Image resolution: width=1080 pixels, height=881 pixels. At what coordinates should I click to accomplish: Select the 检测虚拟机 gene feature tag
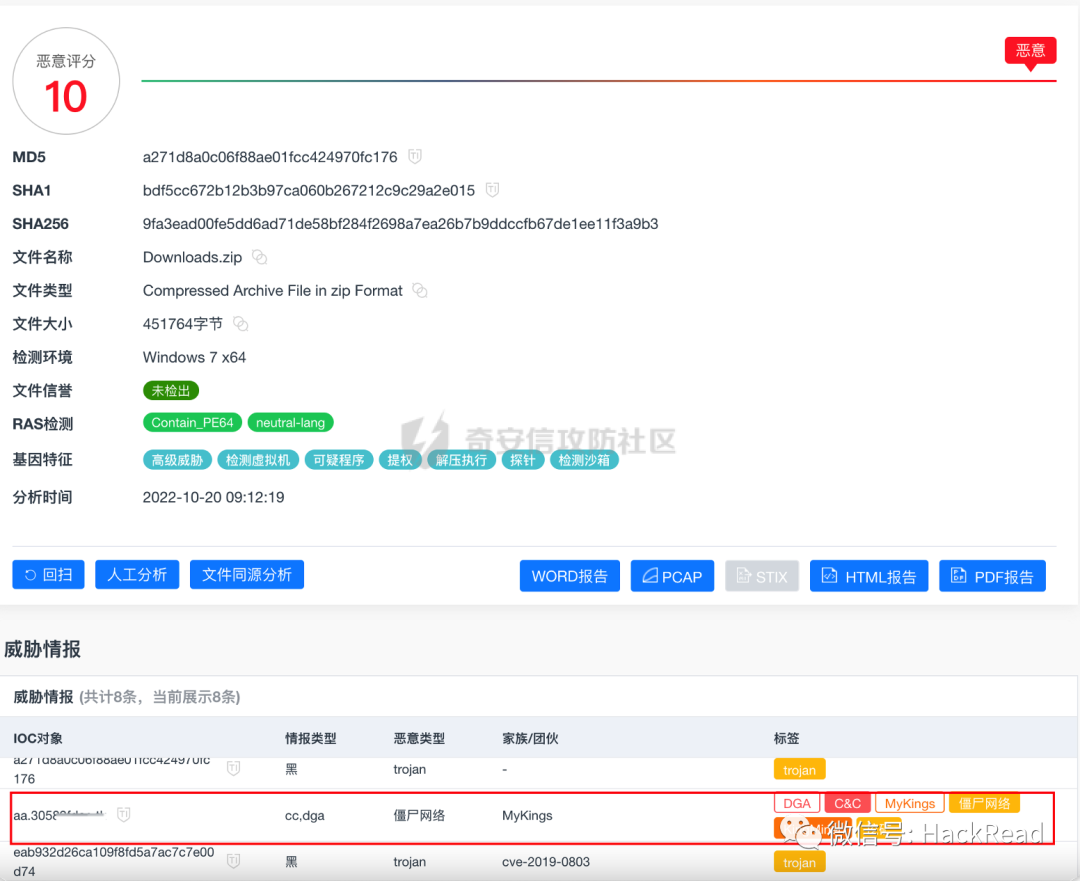coord(258,459)
